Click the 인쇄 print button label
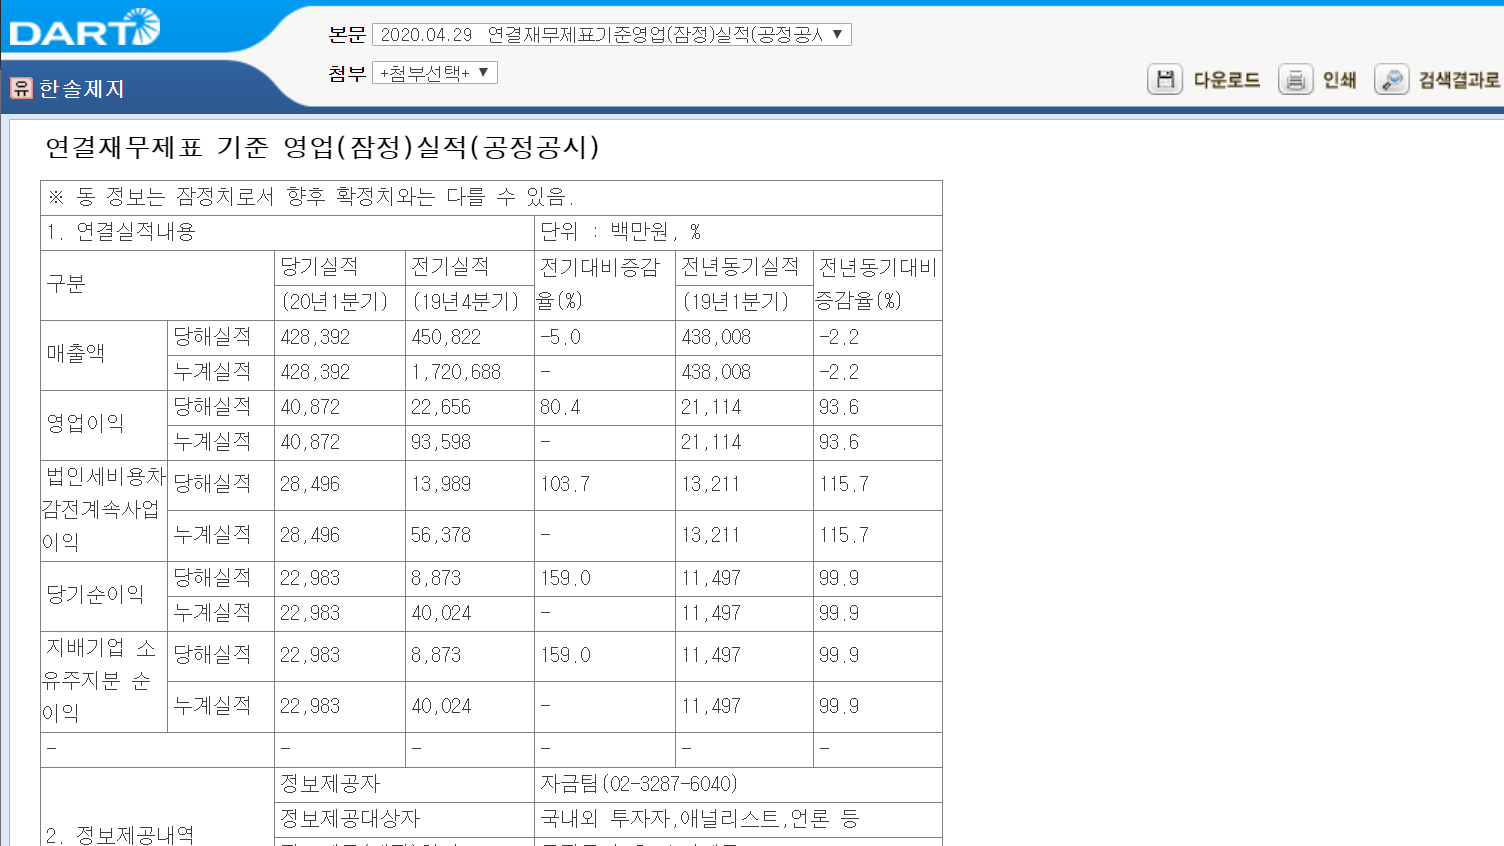 click(1339, 80)
